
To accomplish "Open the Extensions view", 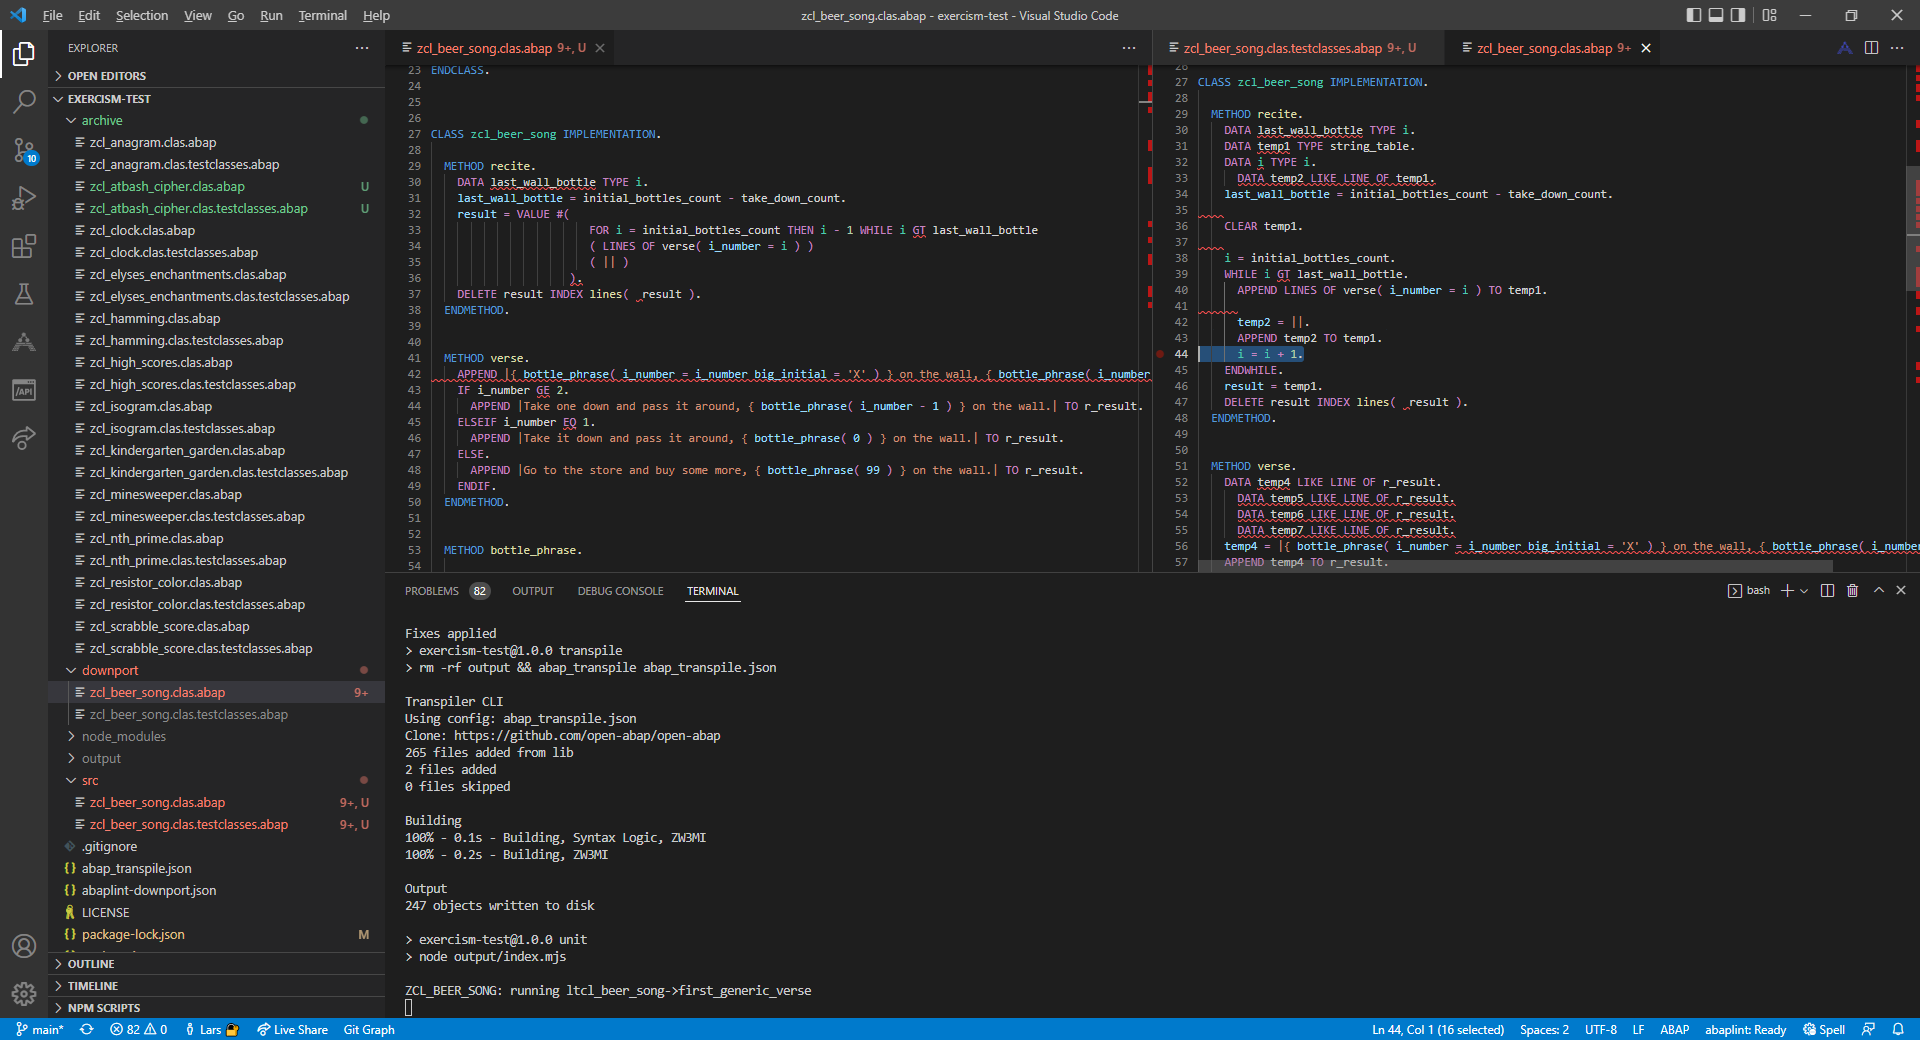I will click(24, 246).
